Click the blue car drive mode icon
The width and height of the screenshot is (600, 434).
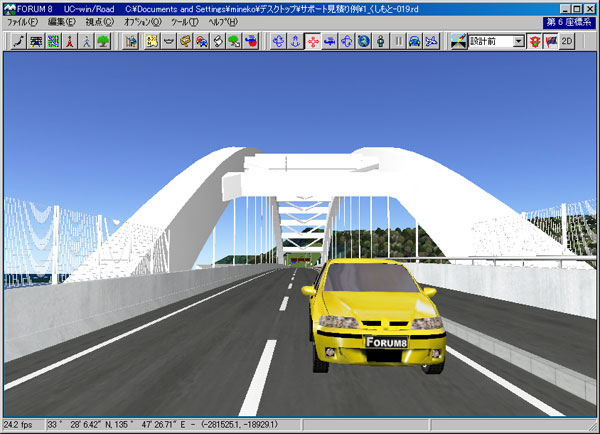pyautogui.click(x=415, y=41)
